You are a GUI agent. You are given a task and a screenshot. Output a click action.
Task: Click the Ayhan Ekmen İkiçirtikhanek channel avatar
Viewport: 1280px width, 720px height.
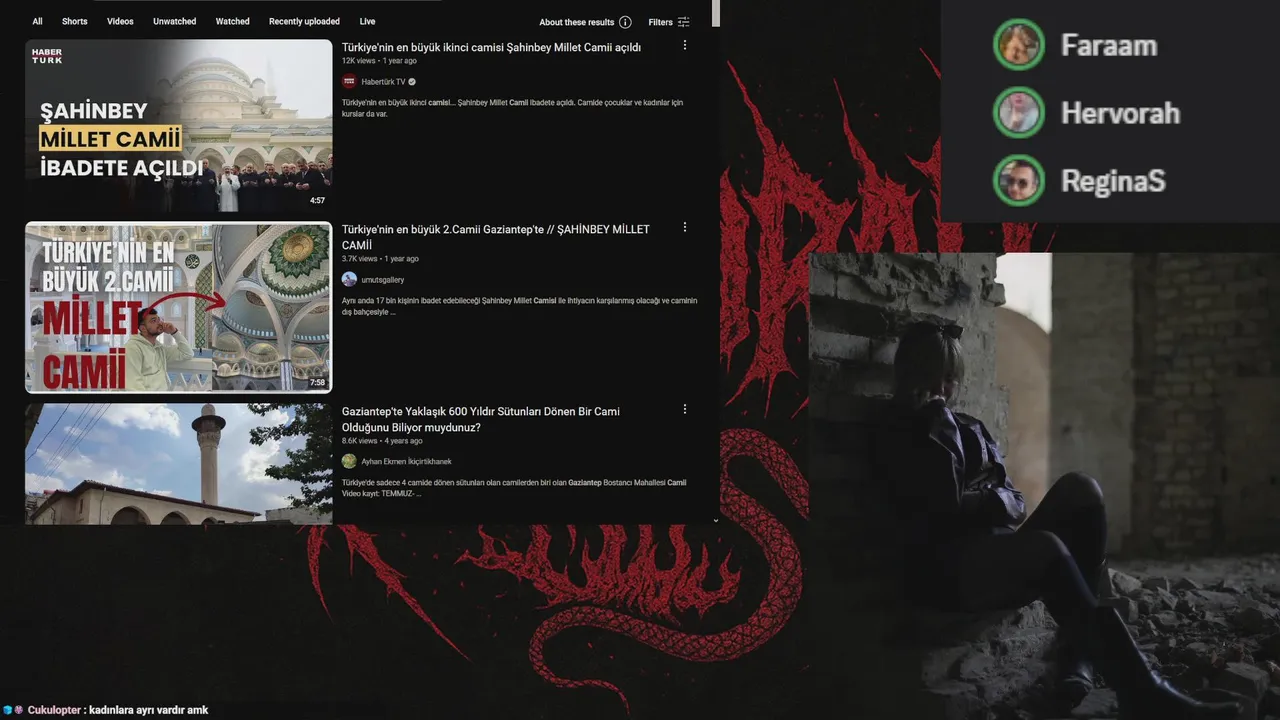point(349,461)
